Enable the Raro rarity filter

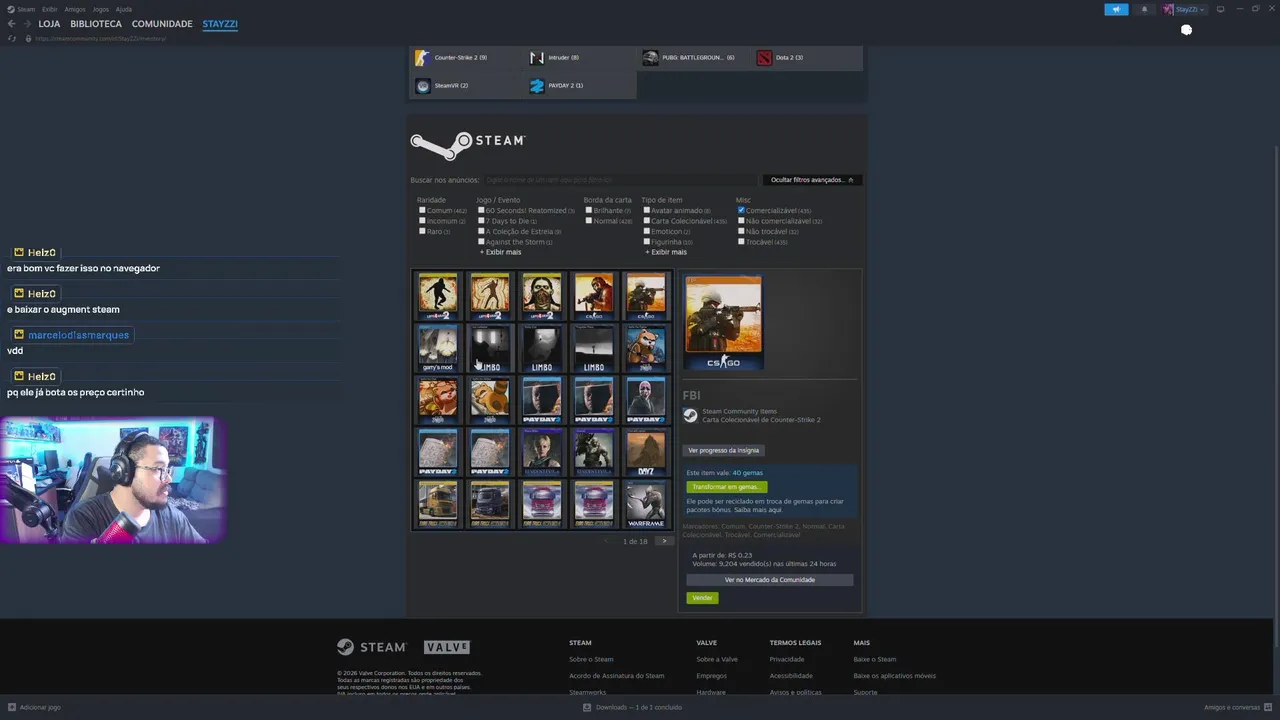point(422,231)
